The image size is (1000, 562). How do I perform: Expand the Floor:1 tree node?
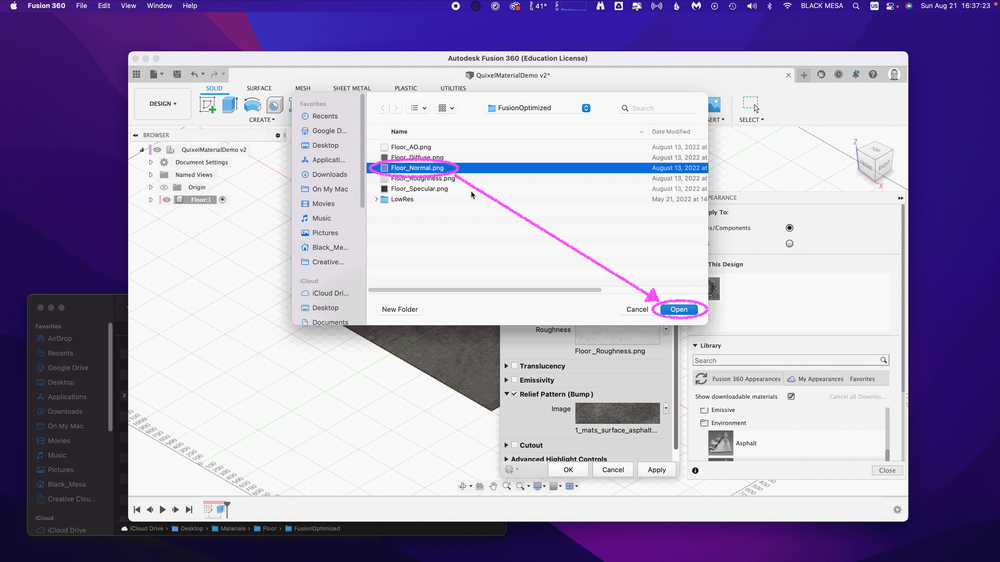(151, 200)
